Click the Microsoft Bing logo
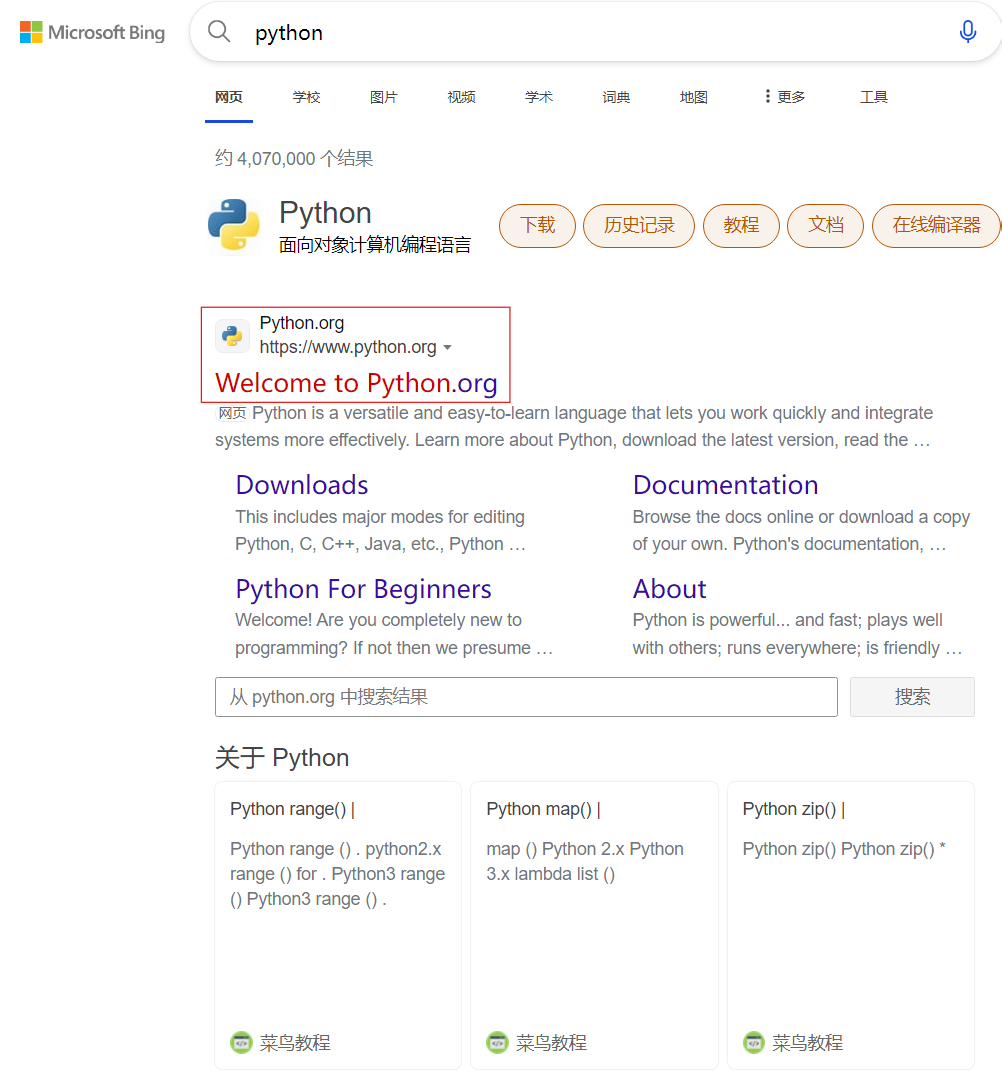1002x1085 pixels. [92, 31]
